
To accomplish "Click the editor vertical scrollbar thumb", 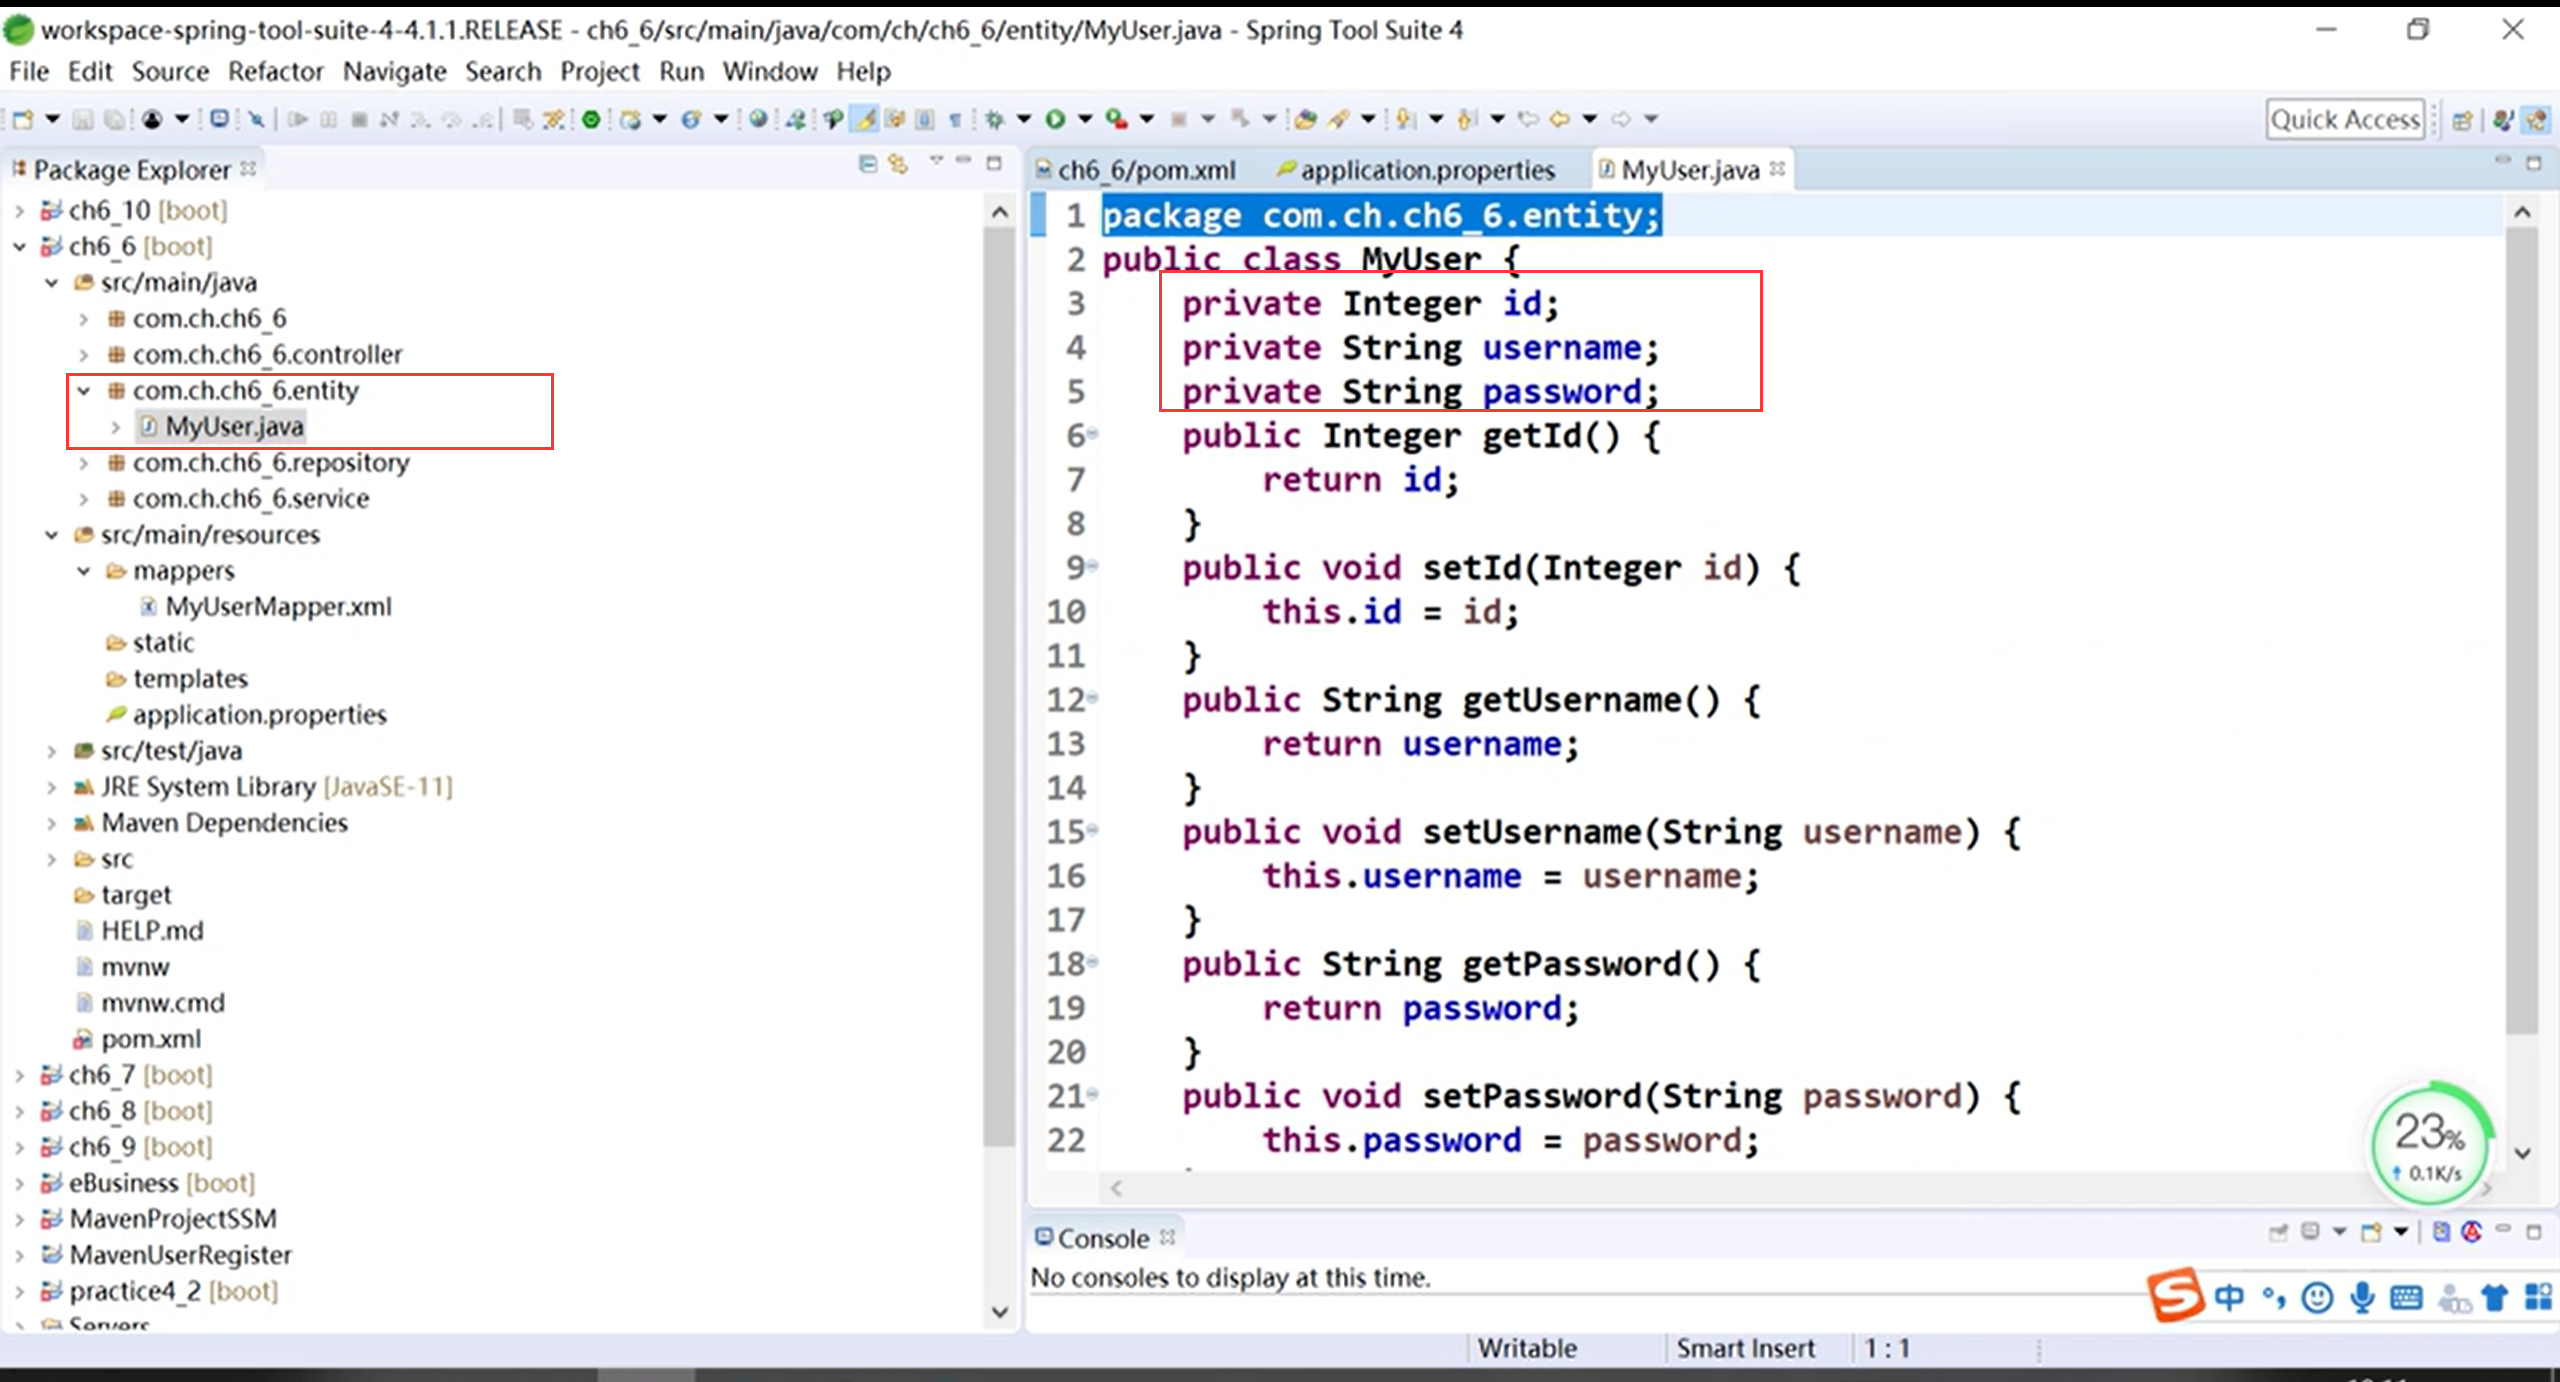I will 2523,630.
